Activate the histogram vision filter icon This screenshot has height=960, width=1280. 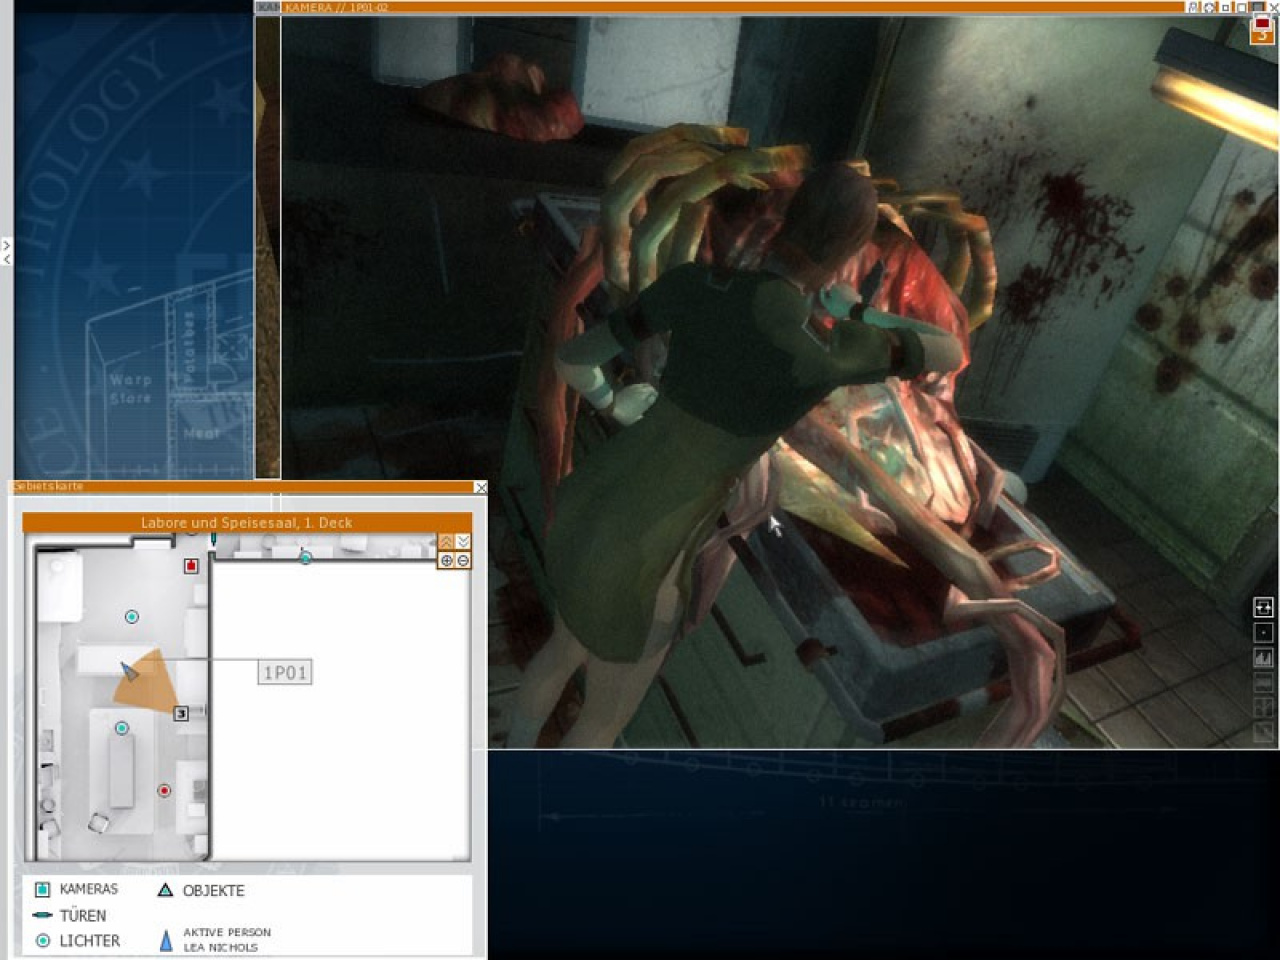1263,658
